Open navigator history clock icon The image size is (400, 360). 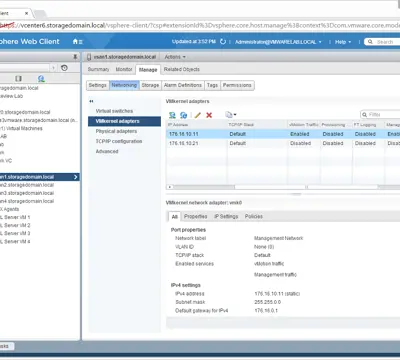(64, 68)
